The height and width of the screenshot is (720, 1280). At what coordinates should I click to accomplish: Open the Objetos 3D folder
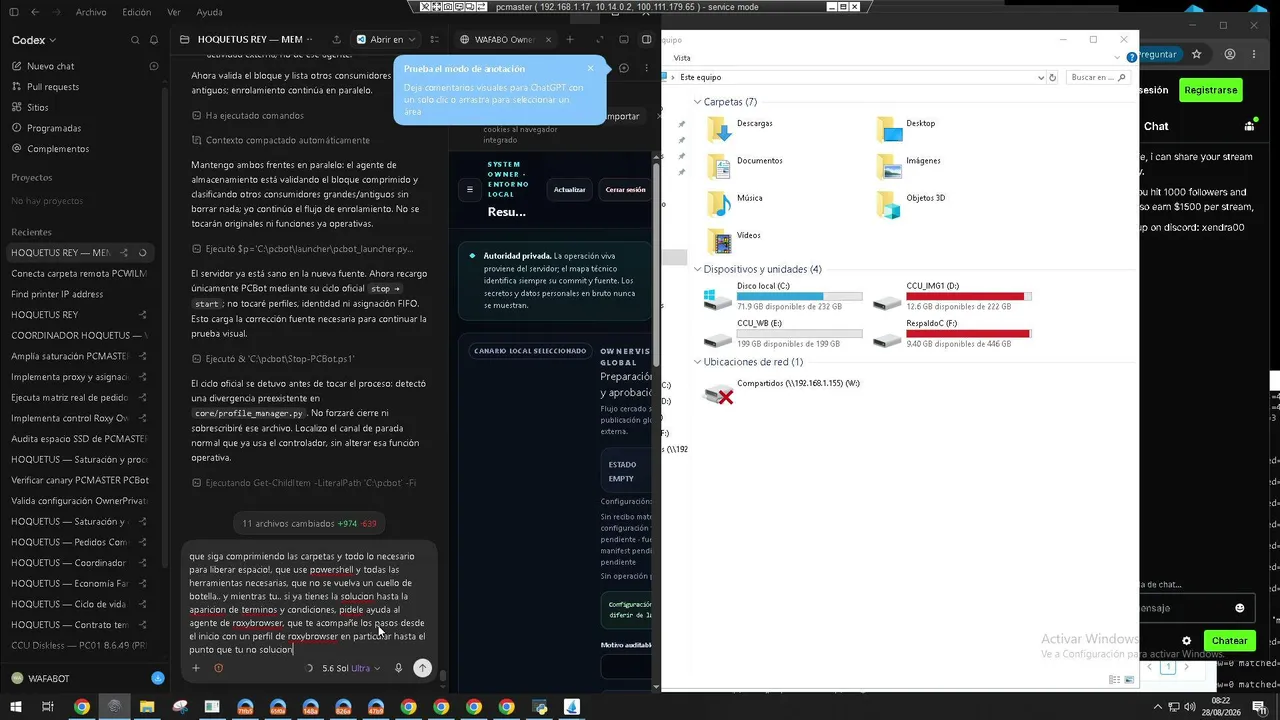click(x=911, y=203)
